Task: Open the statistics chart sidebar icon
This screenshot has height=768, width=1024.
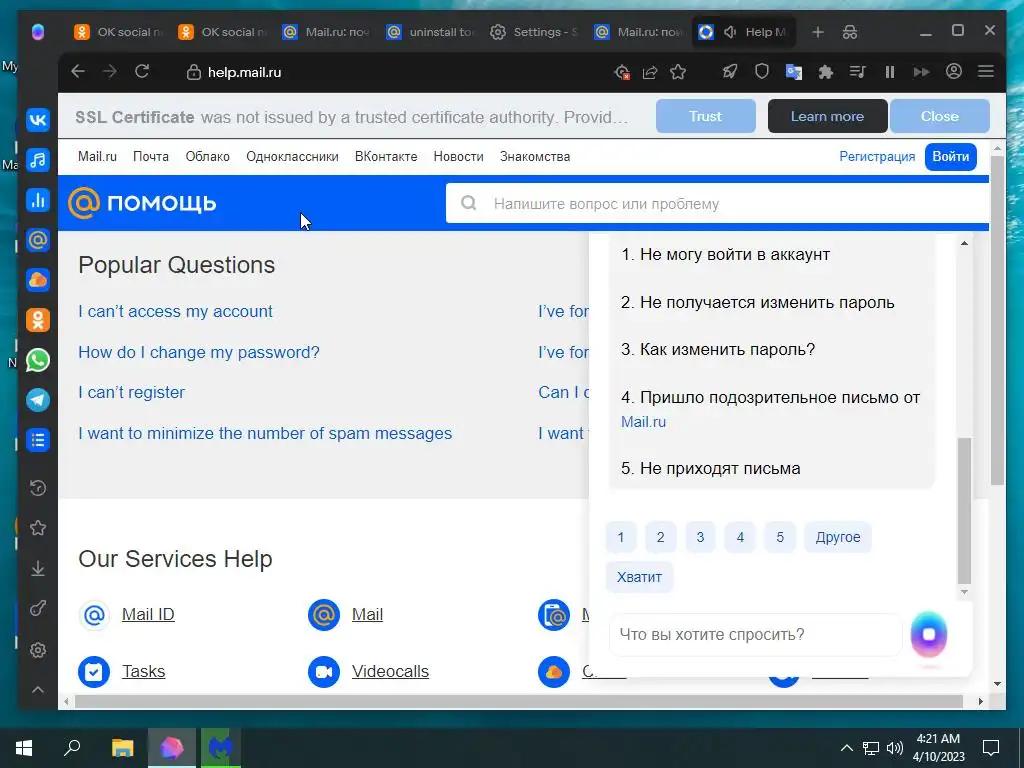Action: point(38,200)
